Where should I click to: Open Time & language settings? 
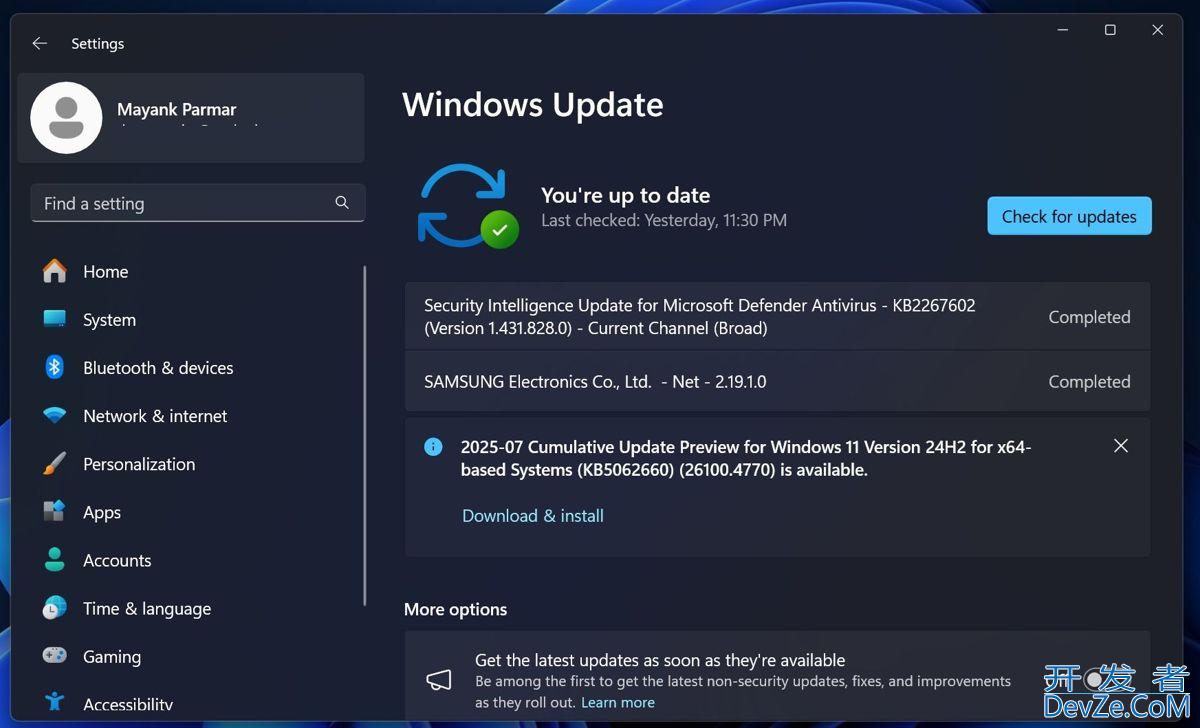click(146, 608)
